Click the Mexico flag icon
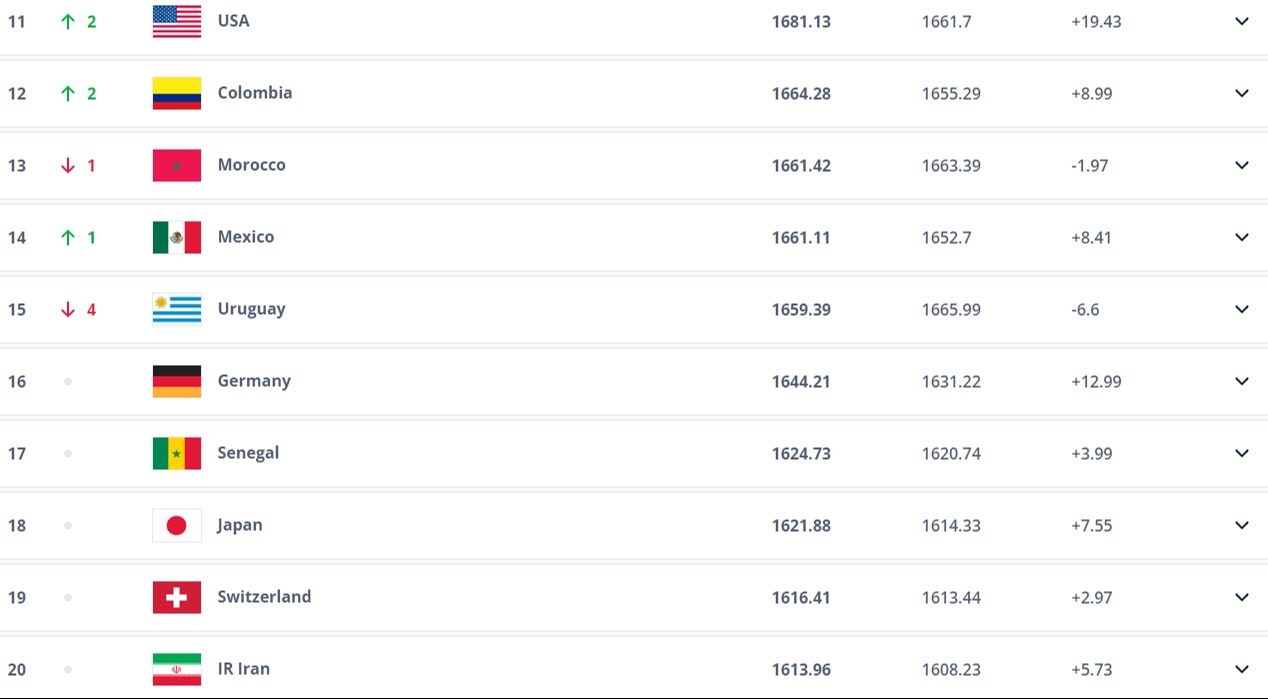Screen dimensions: 1268x699 tap(176, 237)
